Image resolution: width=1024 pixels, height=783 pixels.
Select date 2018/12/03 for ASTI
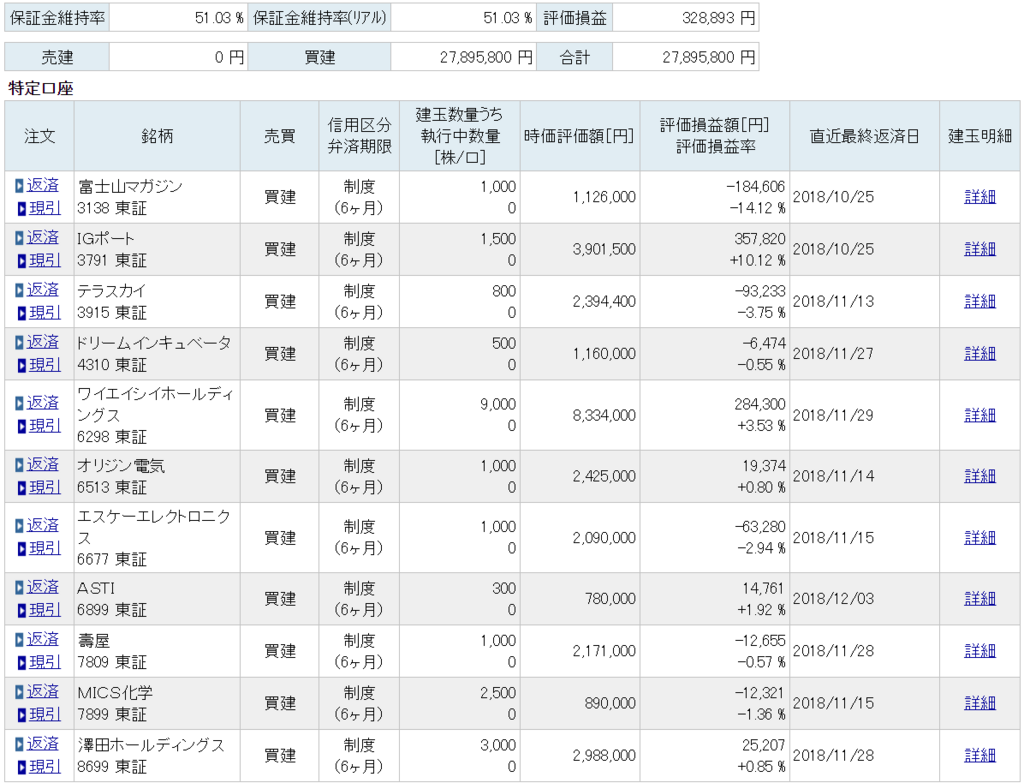coord(833,599)
